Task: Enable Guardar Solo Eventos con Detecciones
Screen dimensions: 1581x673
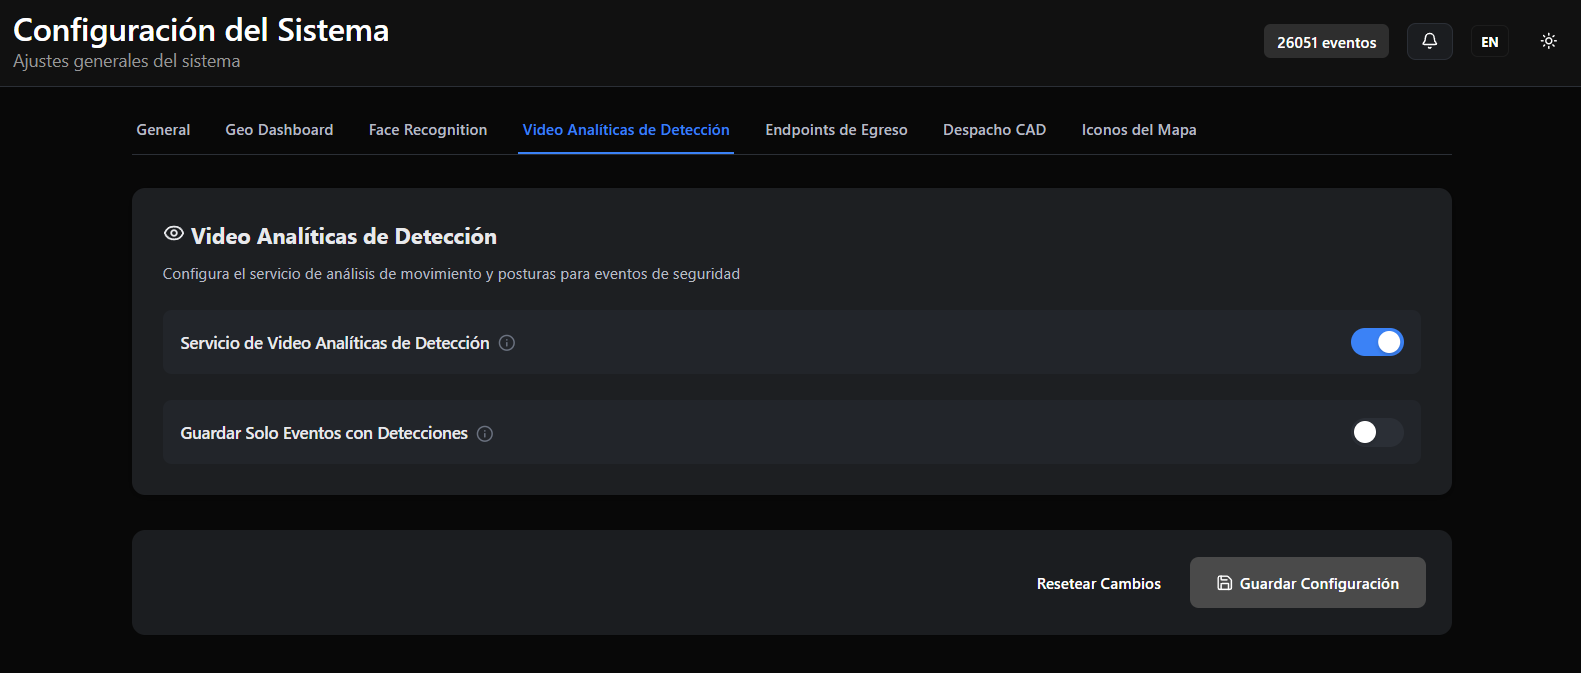Action: click(x=1377, y=432)
